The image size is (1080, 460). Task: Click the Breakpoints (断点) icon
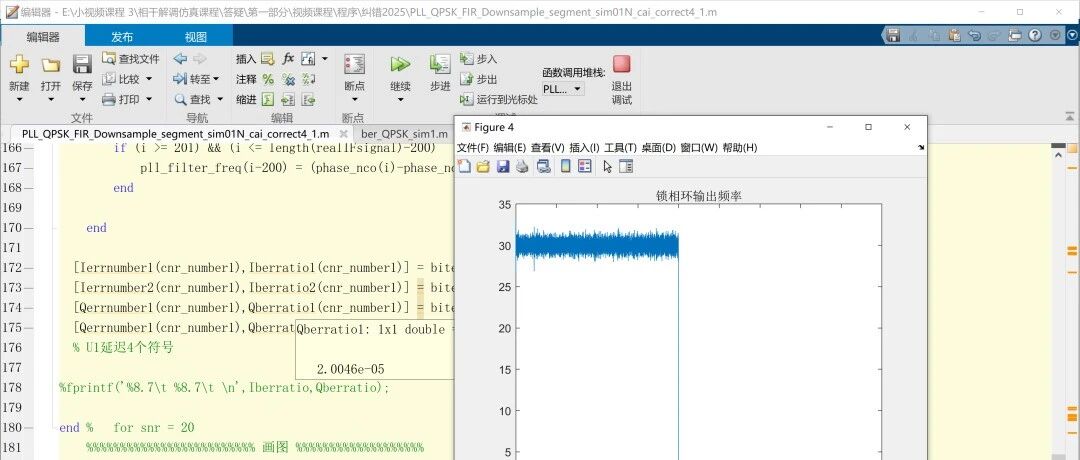point(354,65)
